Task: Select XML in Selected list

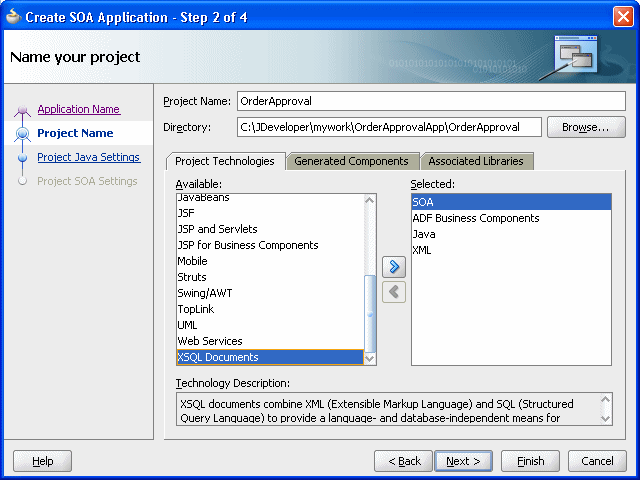Action: pos(511,250)
